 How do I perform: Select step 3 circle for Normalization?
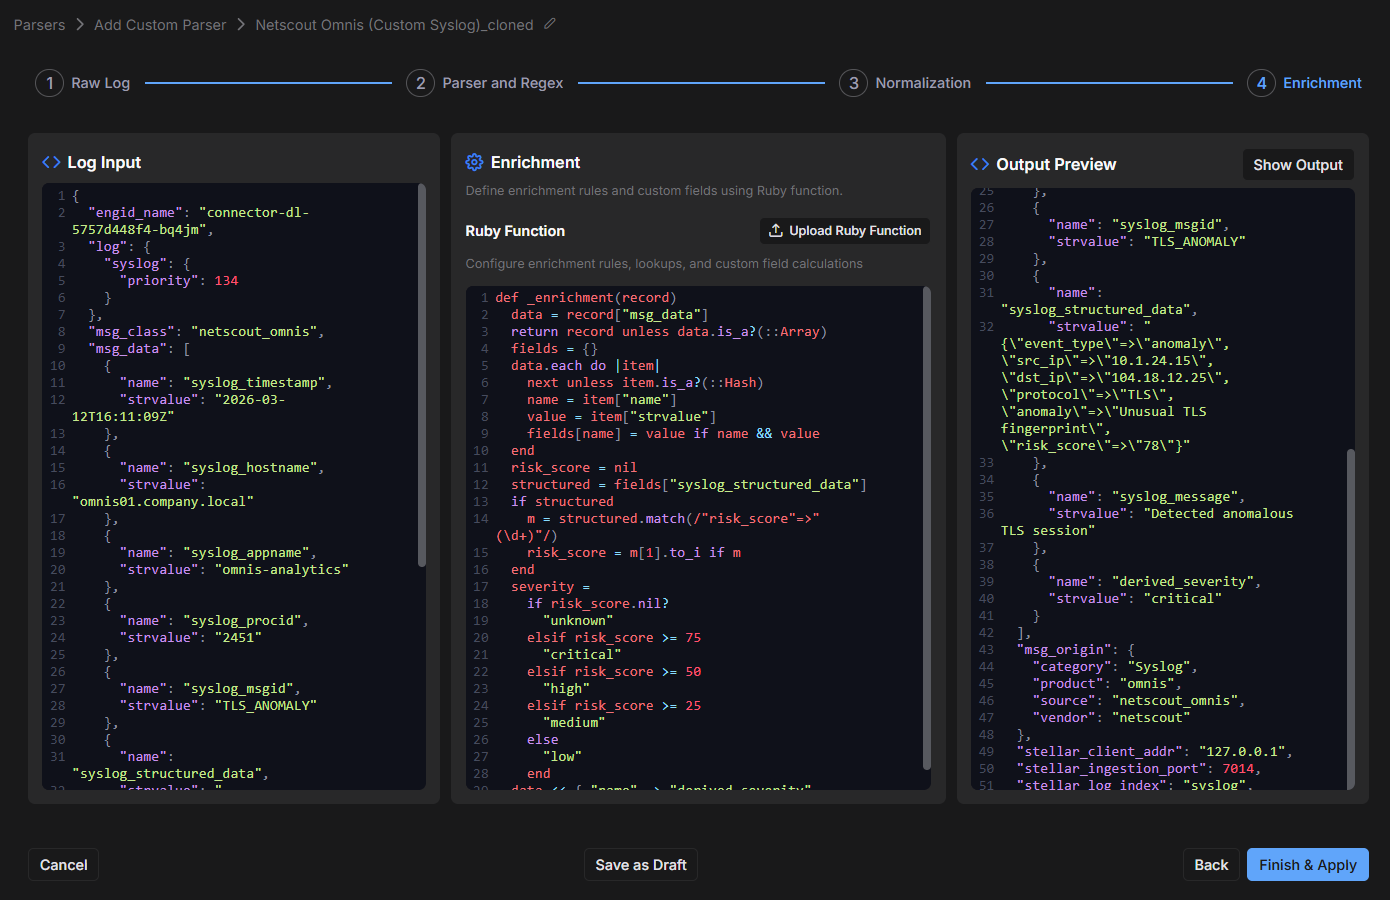(x=853, y=83)
